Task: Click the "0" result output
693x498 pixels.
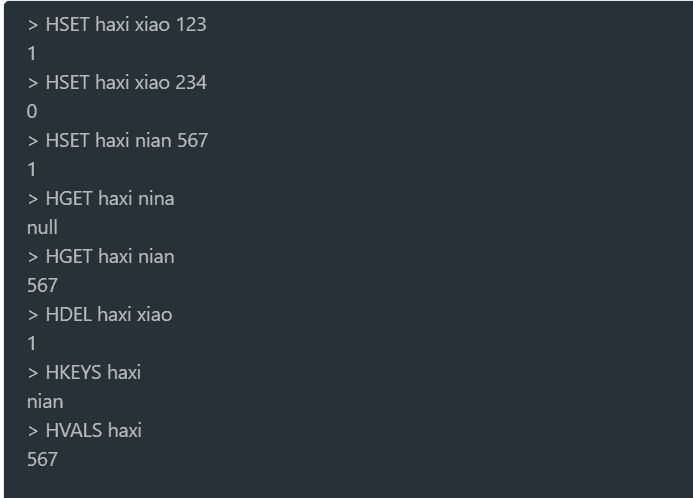Action: (32, 112)
